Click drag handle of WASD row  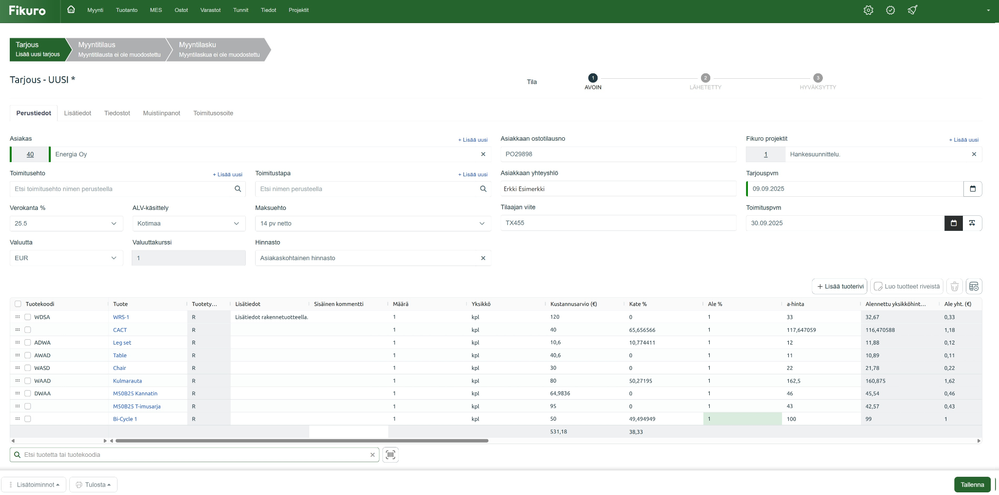(x=18, y=368)
